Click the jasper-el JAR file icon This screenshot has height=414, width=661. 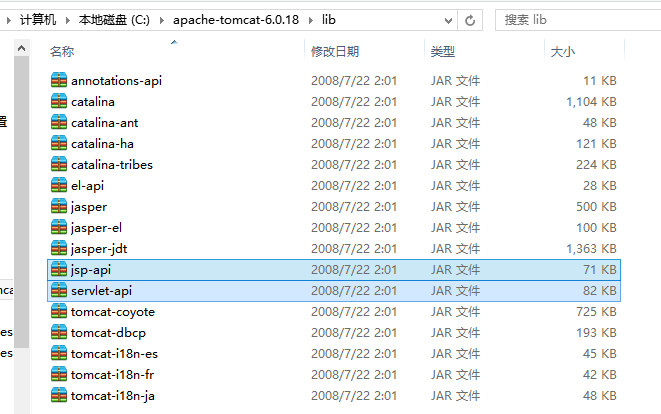pyautogui.click(x=59, y=227)
